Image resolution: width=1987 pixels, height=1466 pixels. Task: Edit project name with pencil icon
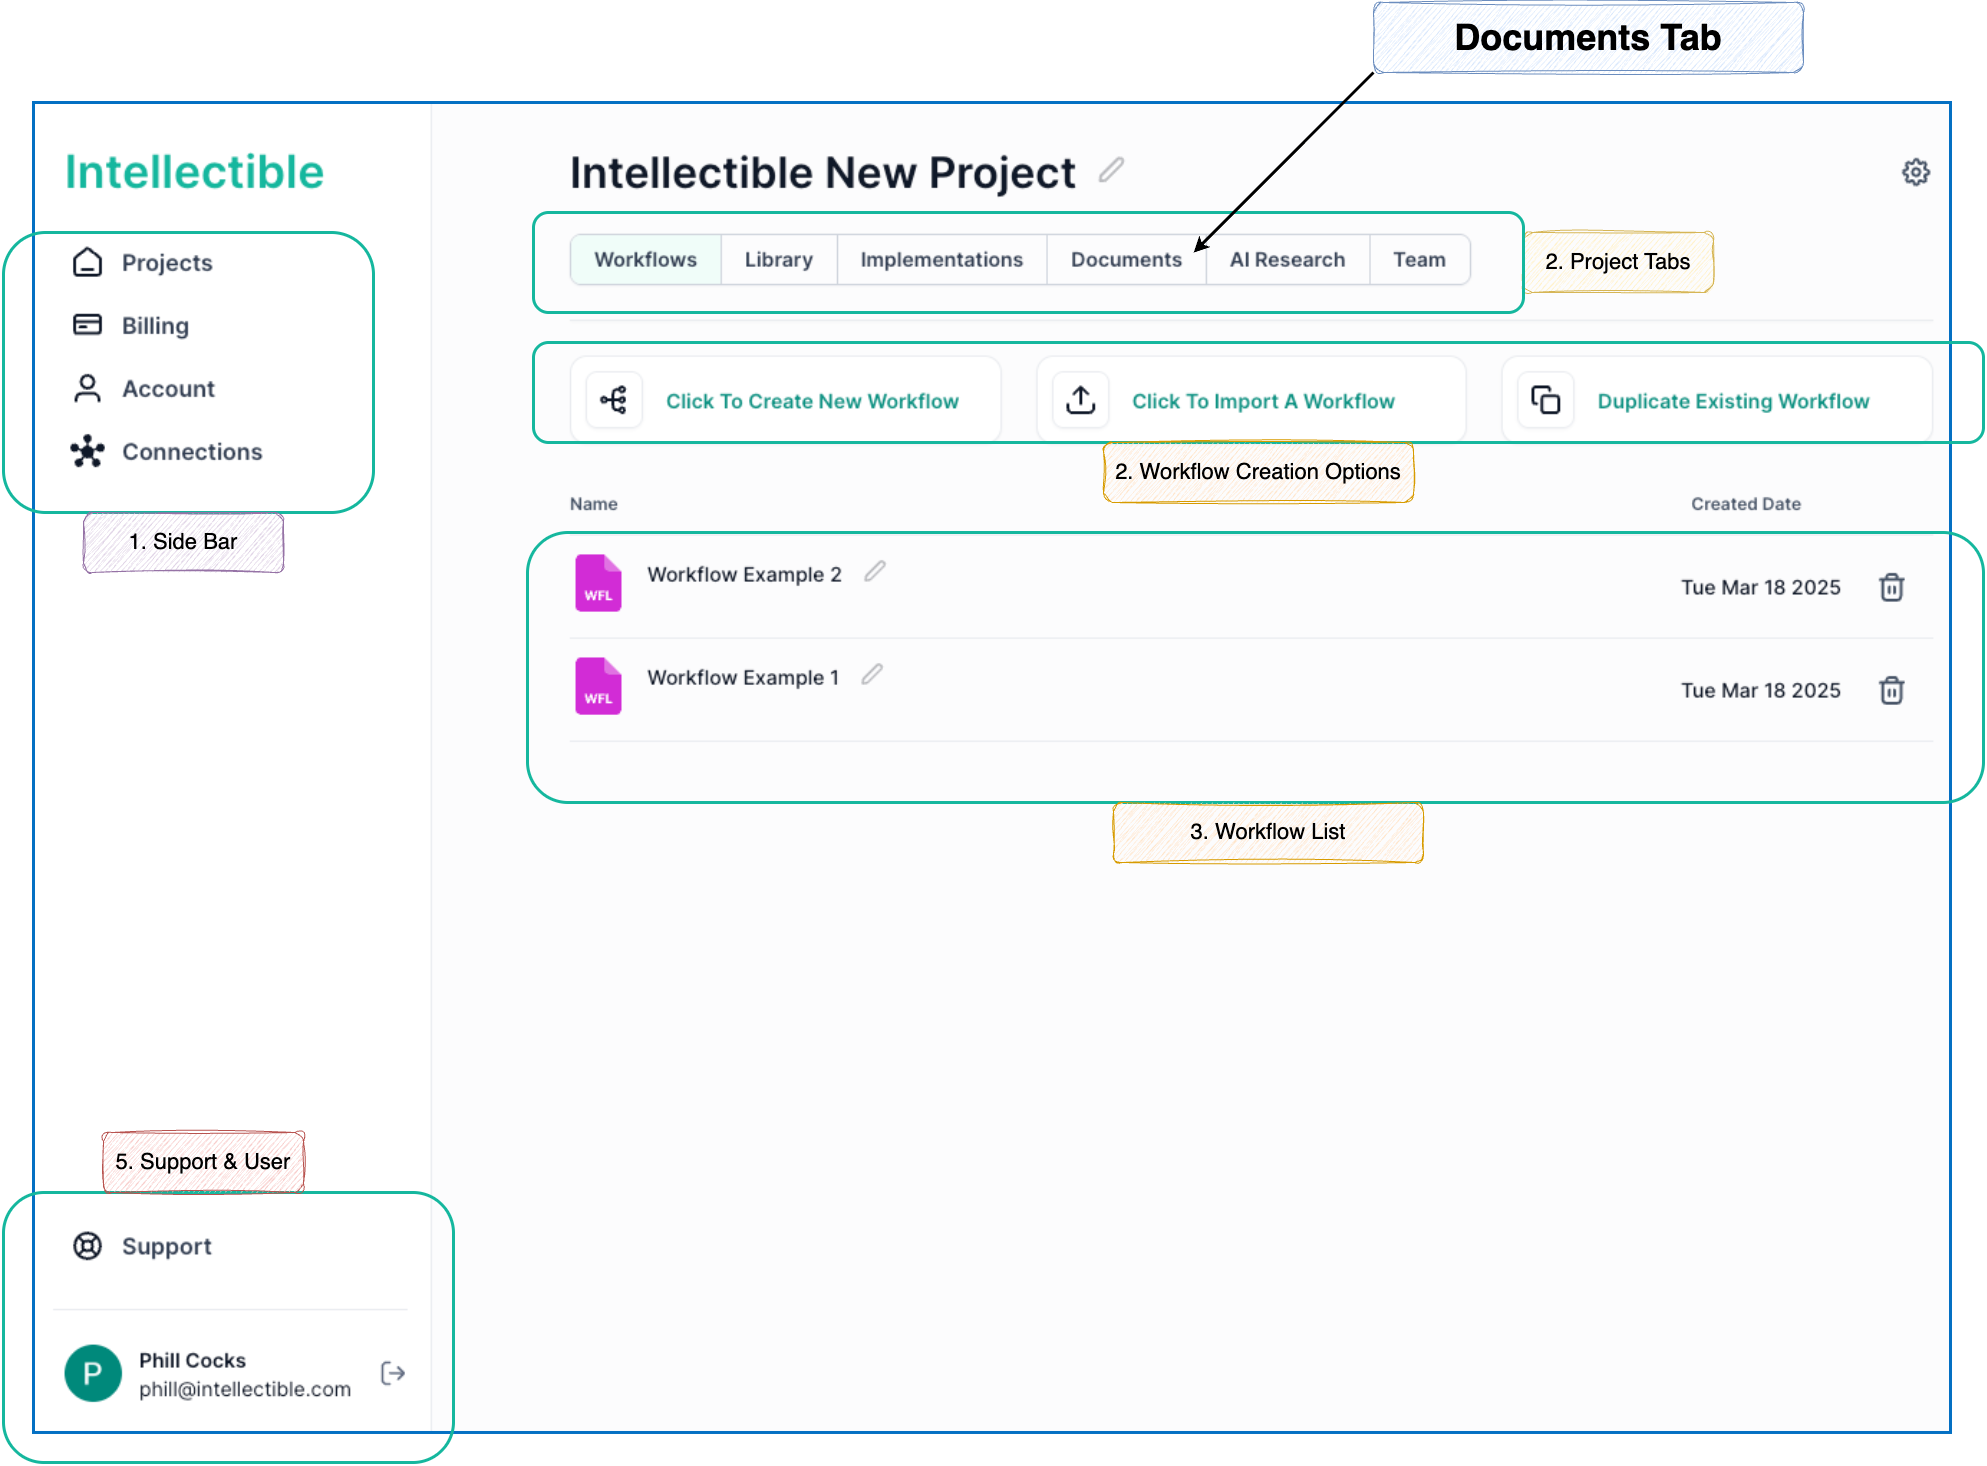tap(1111, 170)
